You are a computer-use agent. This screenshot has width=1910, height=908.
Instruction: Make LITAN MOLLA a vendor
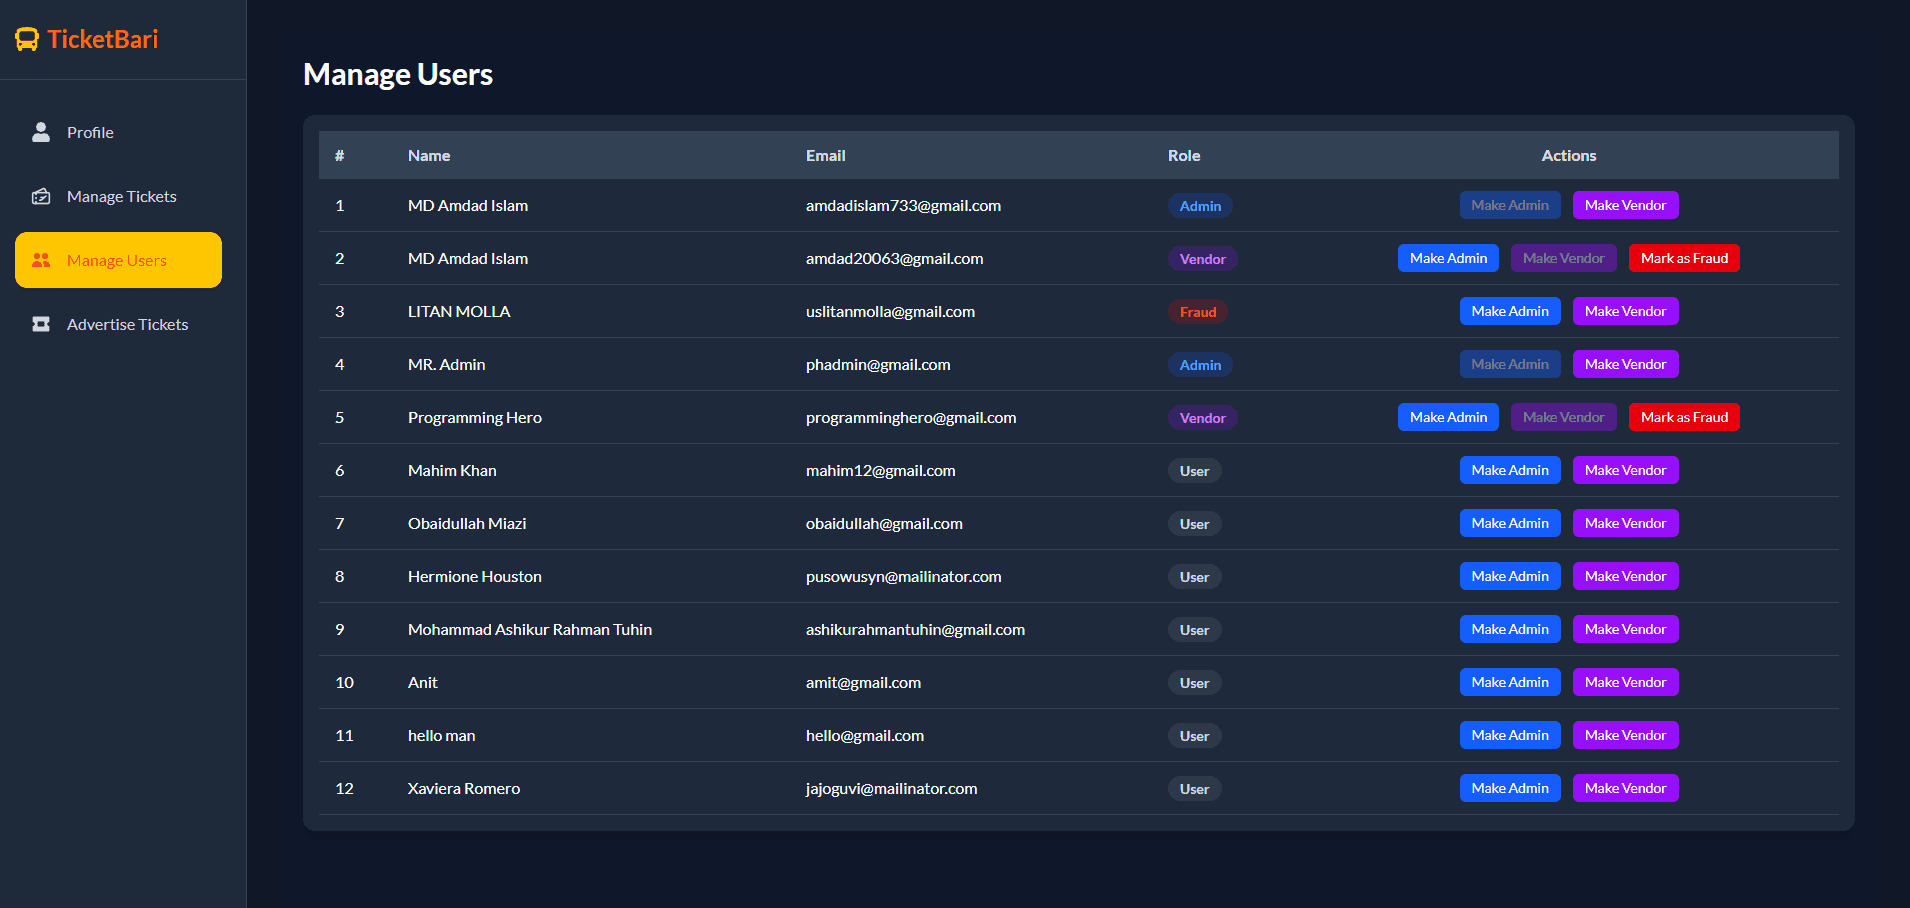[x=1625, y=311]
